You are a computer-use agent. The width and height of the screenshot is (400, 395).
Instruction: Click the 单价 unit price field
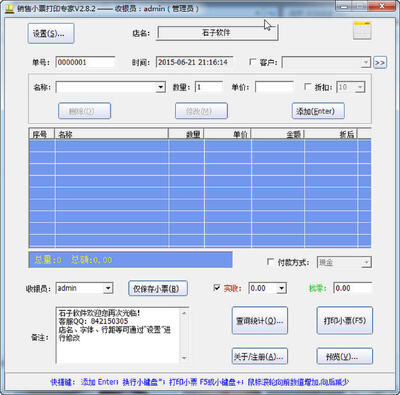(x=274, y=87)
